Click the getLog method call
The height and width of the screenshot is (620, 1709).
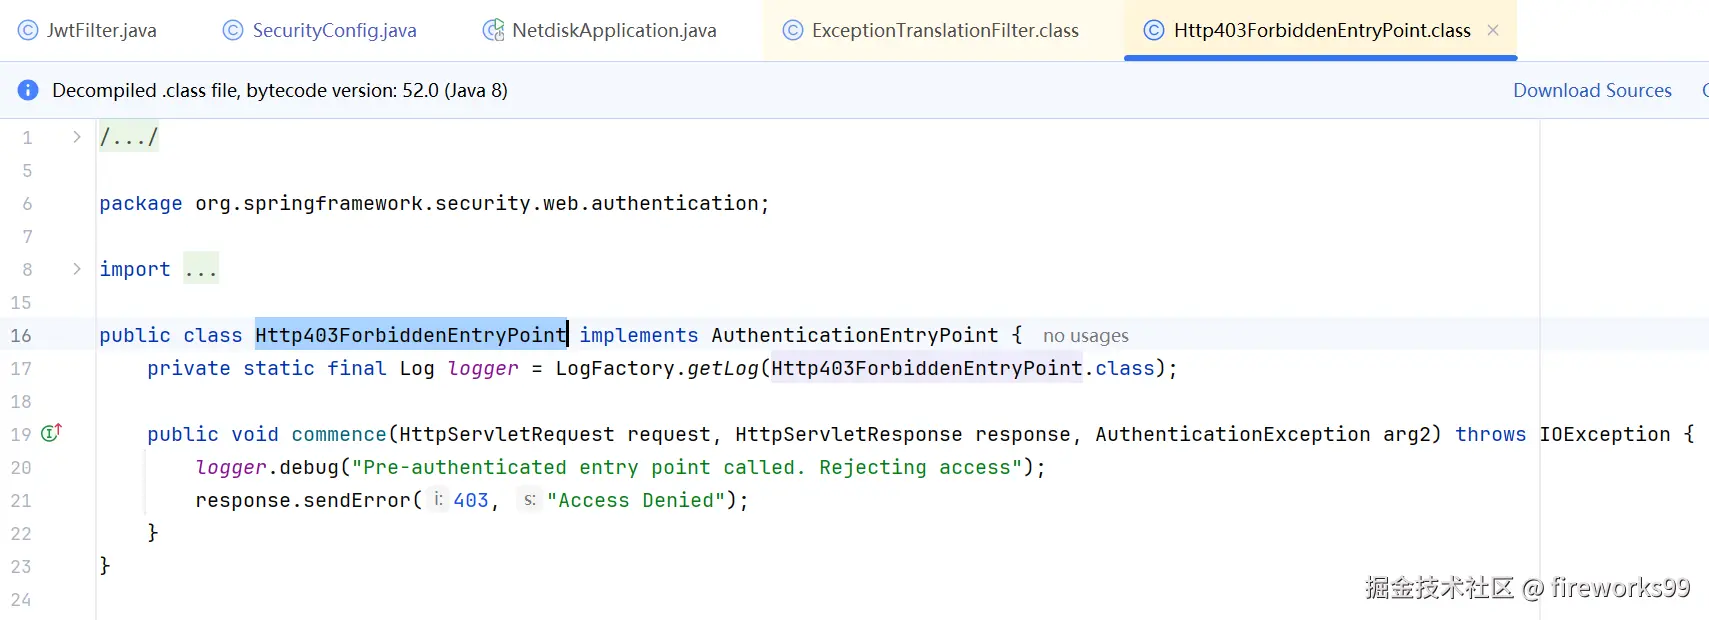click(723, 368)
